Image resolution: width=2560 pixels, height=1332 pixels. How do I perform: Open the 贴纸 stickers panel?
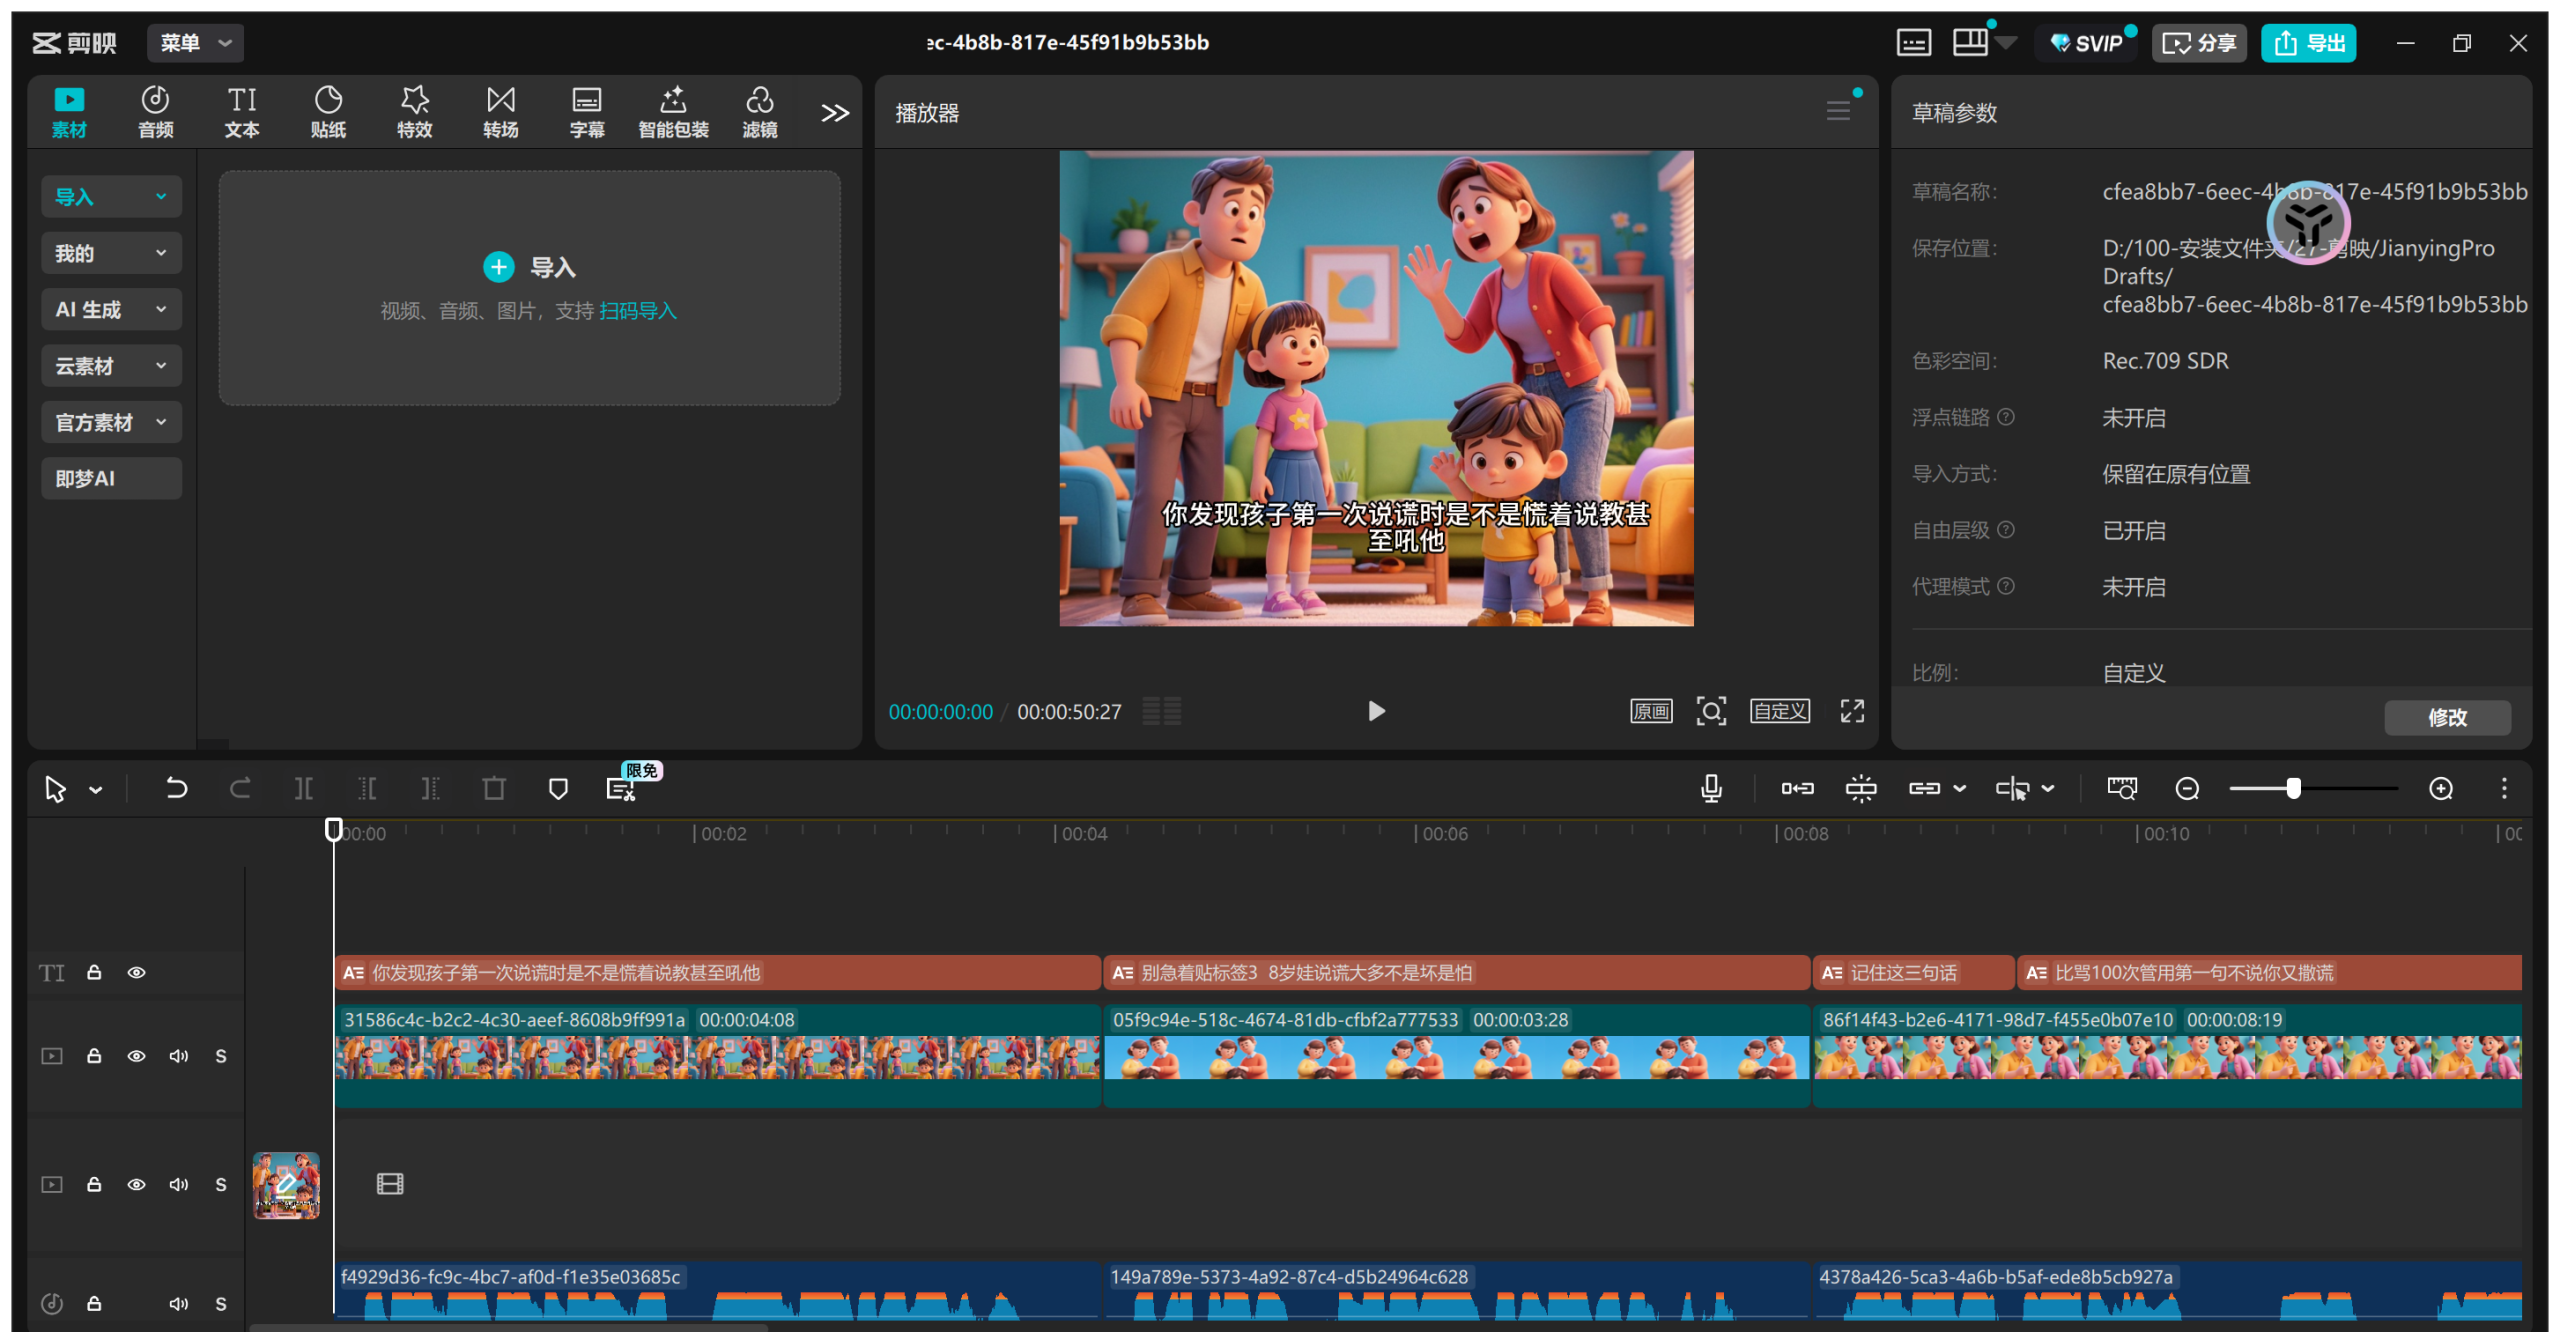[328, 111]
